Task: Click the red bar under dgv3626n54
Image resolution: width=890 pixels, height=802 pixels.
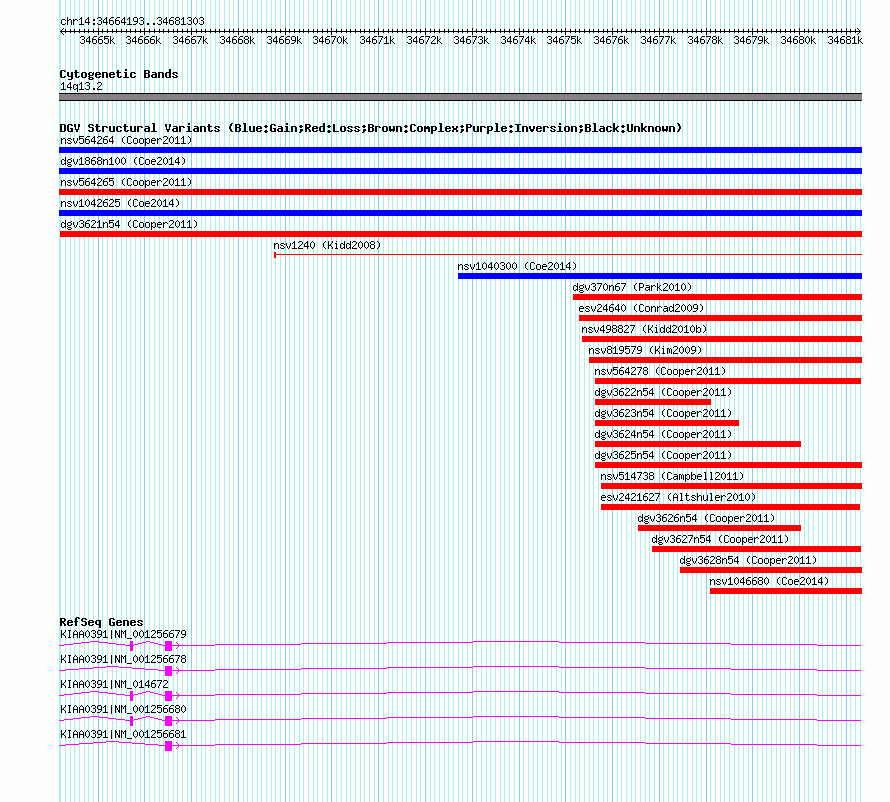Action: 719,528
